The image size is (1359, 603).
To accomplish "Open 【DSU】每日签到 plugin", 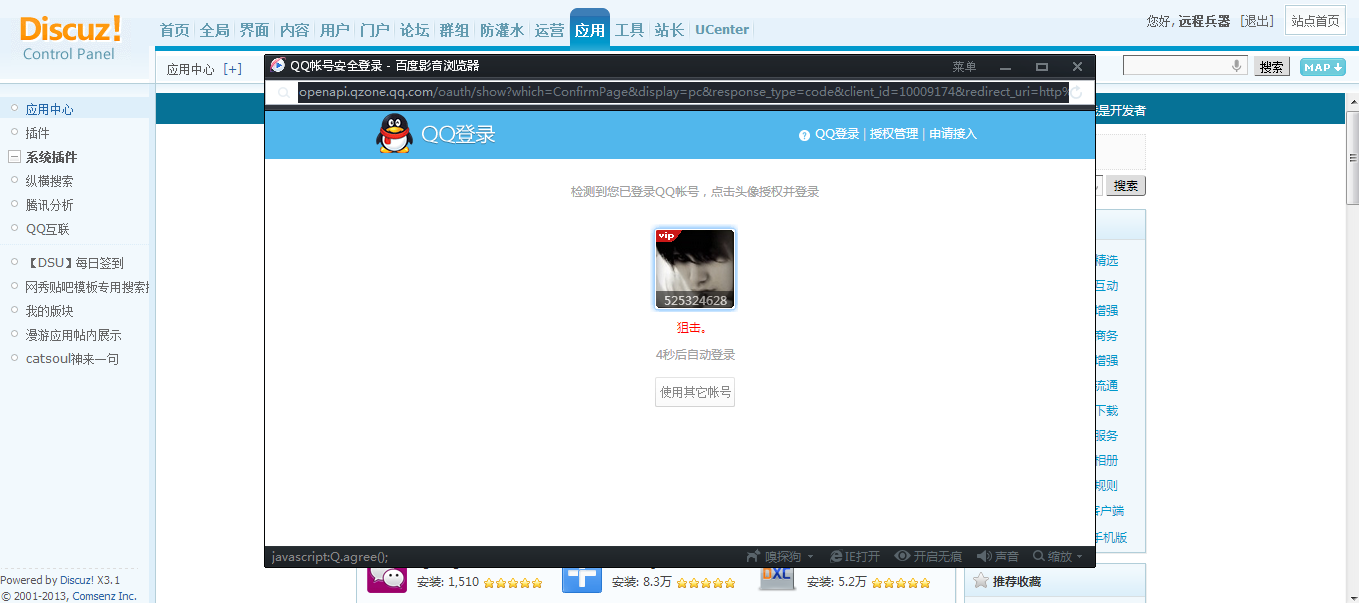I will pyautogui.click(x=75, y=263).
